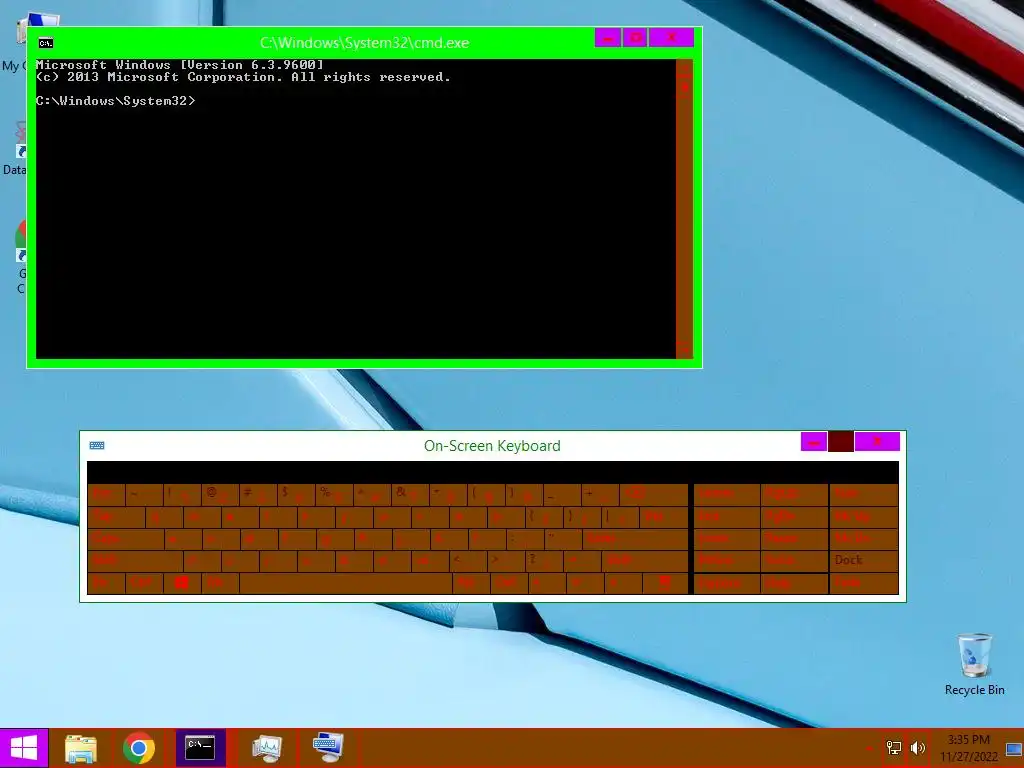This screenshot has width=1024, height=768.
Task: Hit the Enter key on On-Screen Keyboard
Action: (635, 539)
